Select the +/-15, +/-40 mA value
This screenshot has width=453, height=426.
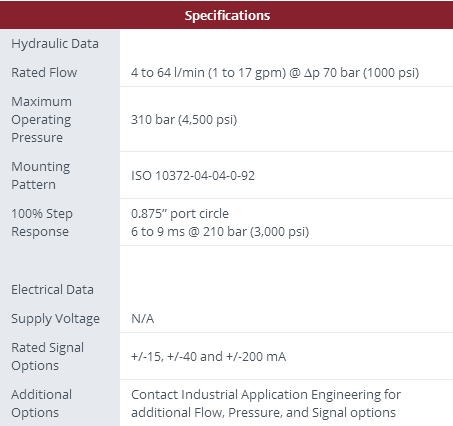click(x=209, y=357)
